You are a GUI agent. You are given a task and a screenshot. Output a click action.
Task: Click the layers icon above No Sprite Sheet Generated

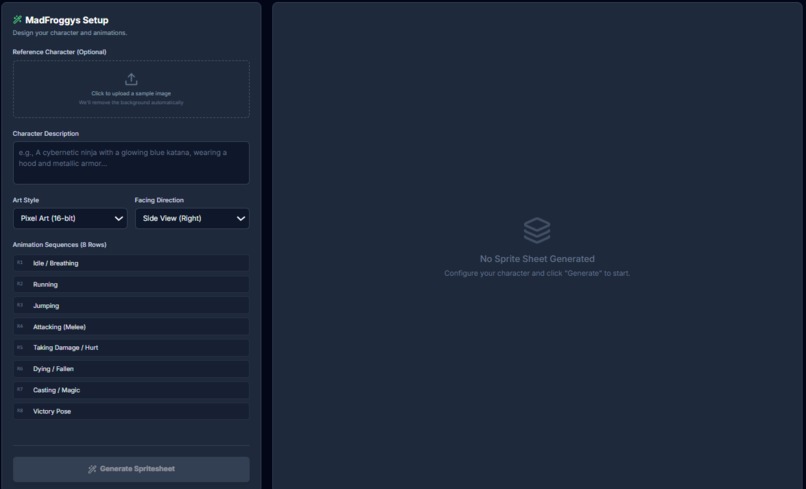click(x=537, y=230)
